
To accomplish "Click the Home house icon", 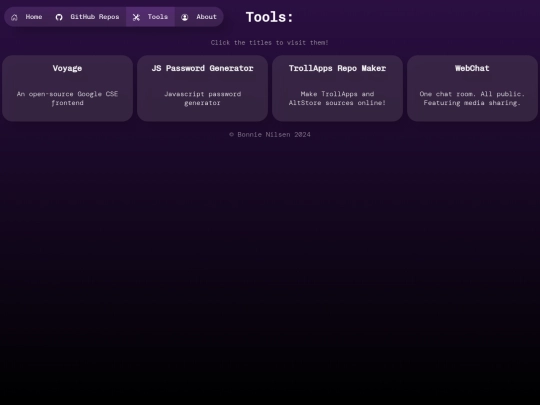I will click(14, 17).
